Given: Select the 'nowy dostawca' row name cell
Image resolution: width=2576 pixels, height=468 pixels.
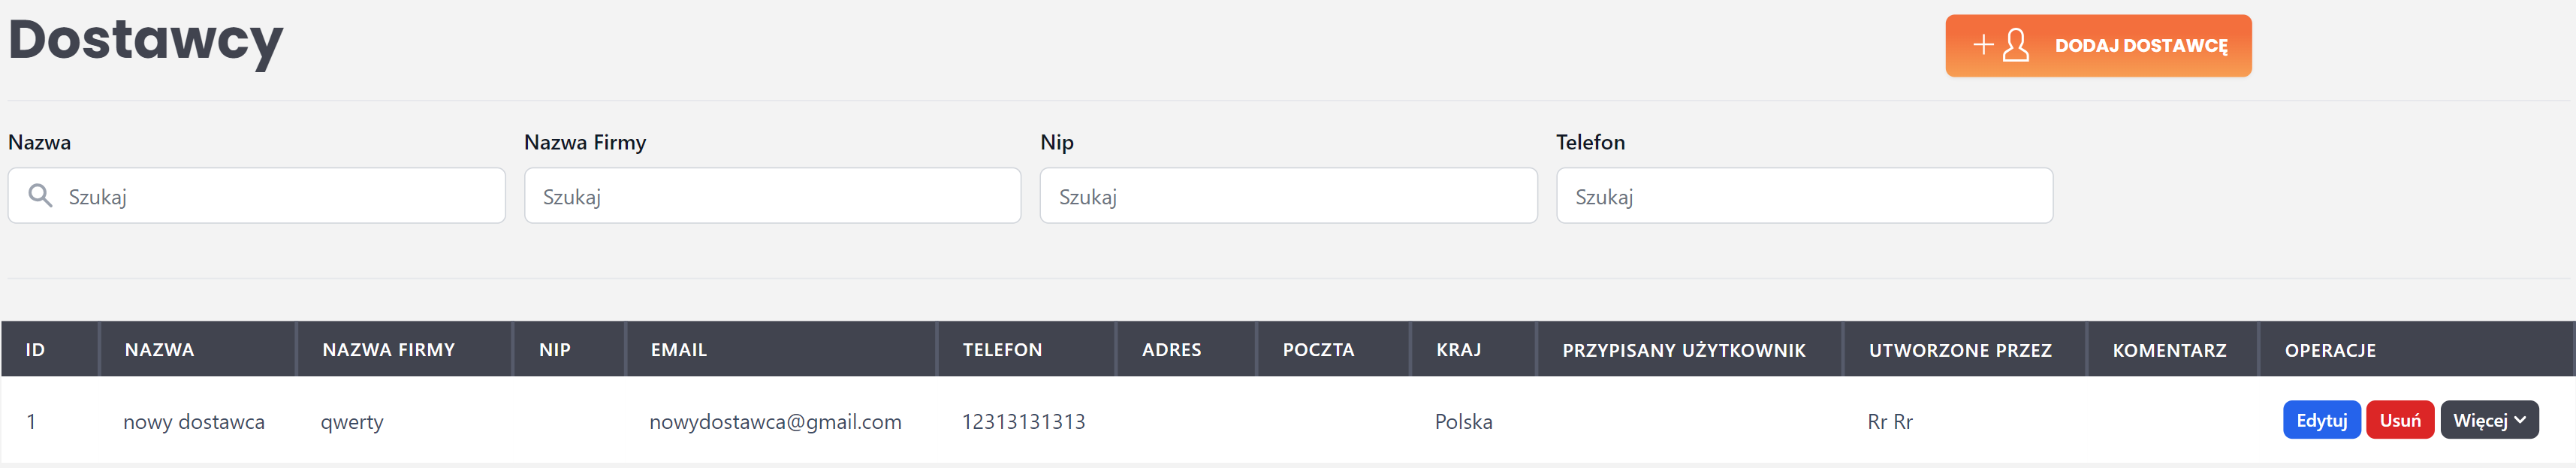Looking at the screenshot, I should click(194, 422).
